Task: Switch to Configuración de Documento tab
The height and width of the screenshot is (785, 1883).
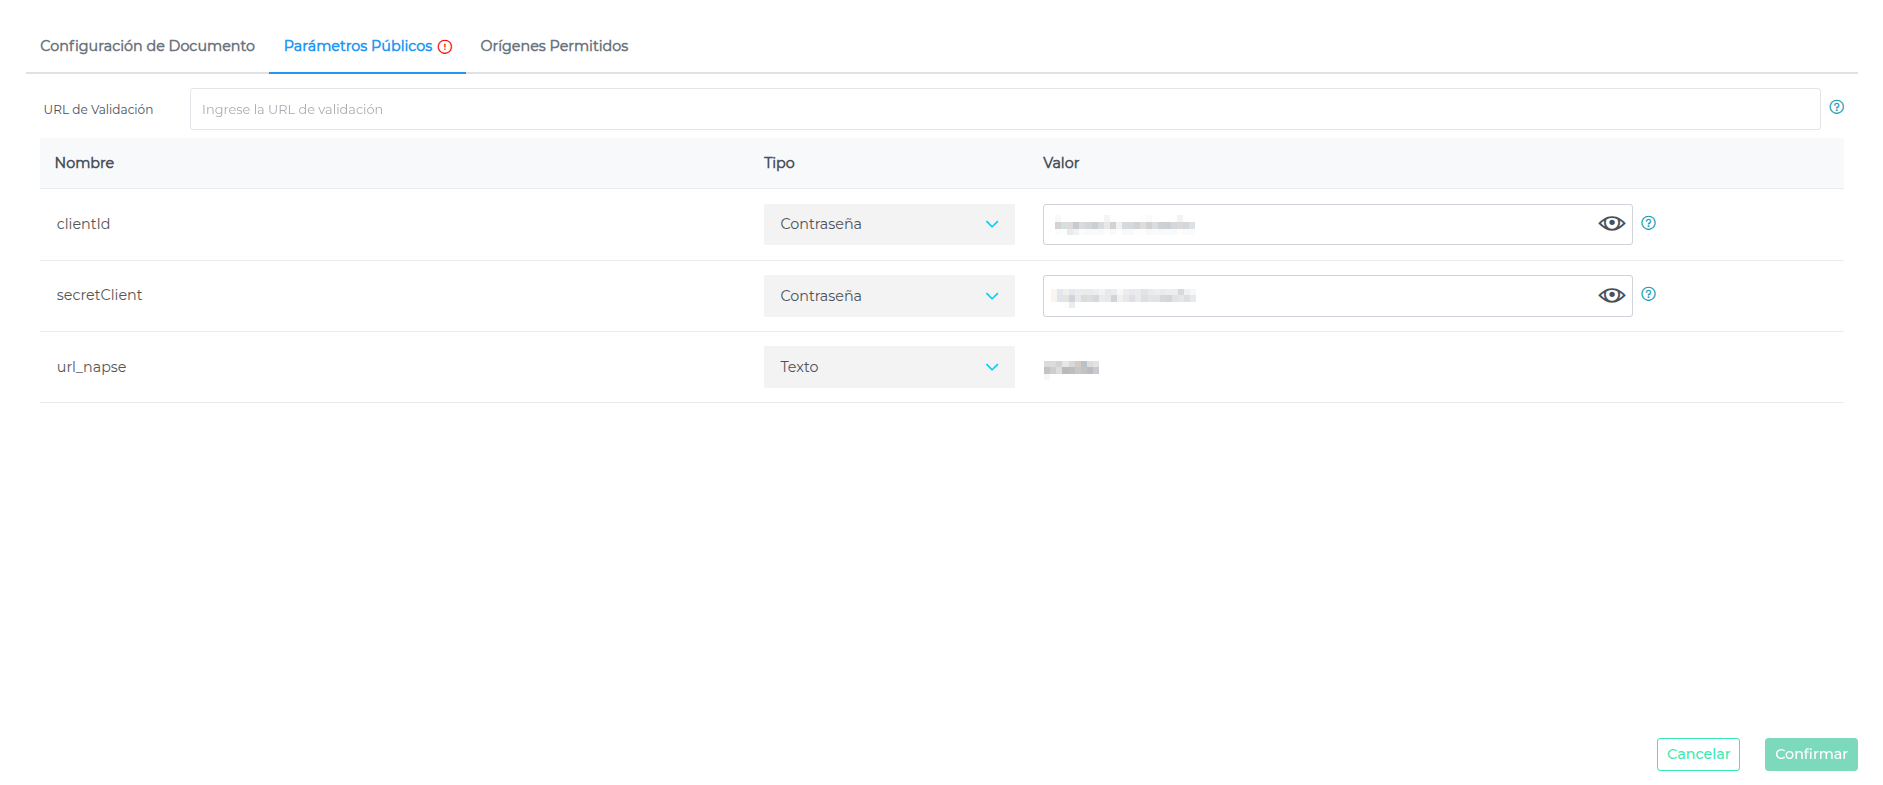Action: point(147,46)
